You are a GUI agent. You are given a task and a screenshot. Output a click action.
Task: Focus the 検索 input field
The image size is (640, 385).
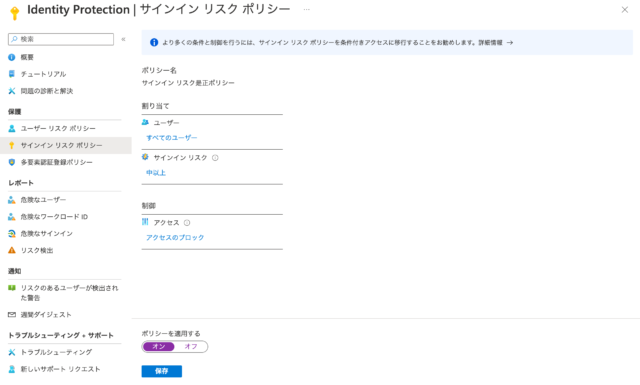tap(61, 39)
